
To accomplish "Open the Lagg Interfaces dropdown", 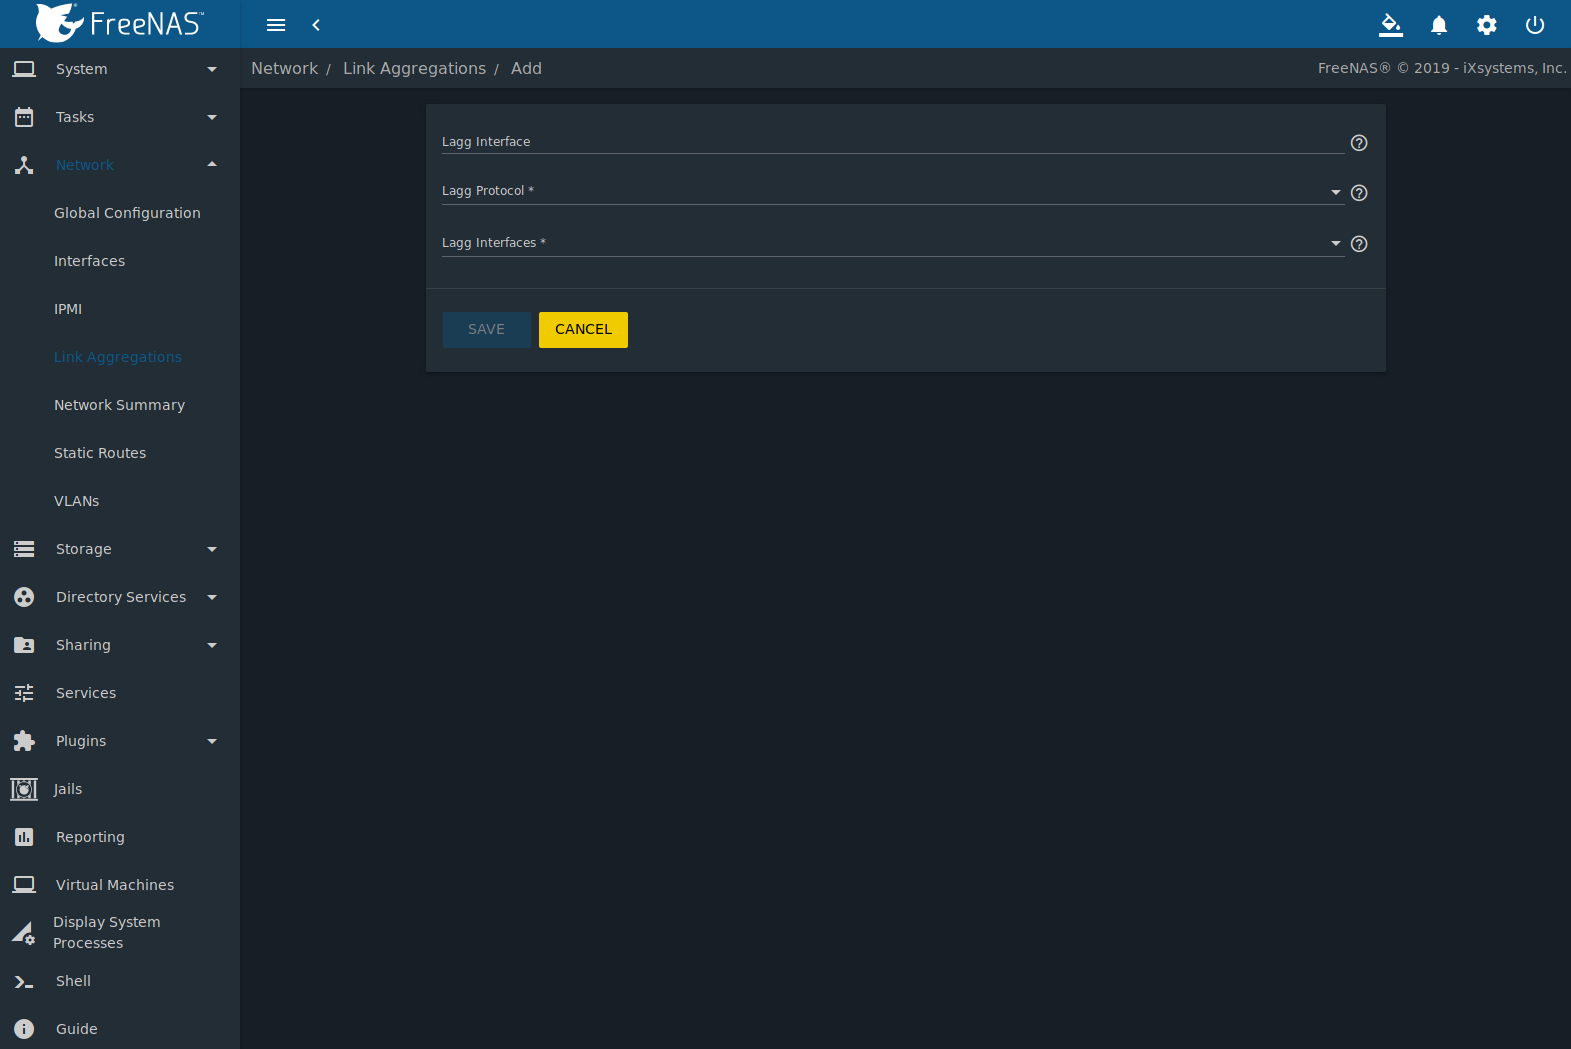I will 893,243.
